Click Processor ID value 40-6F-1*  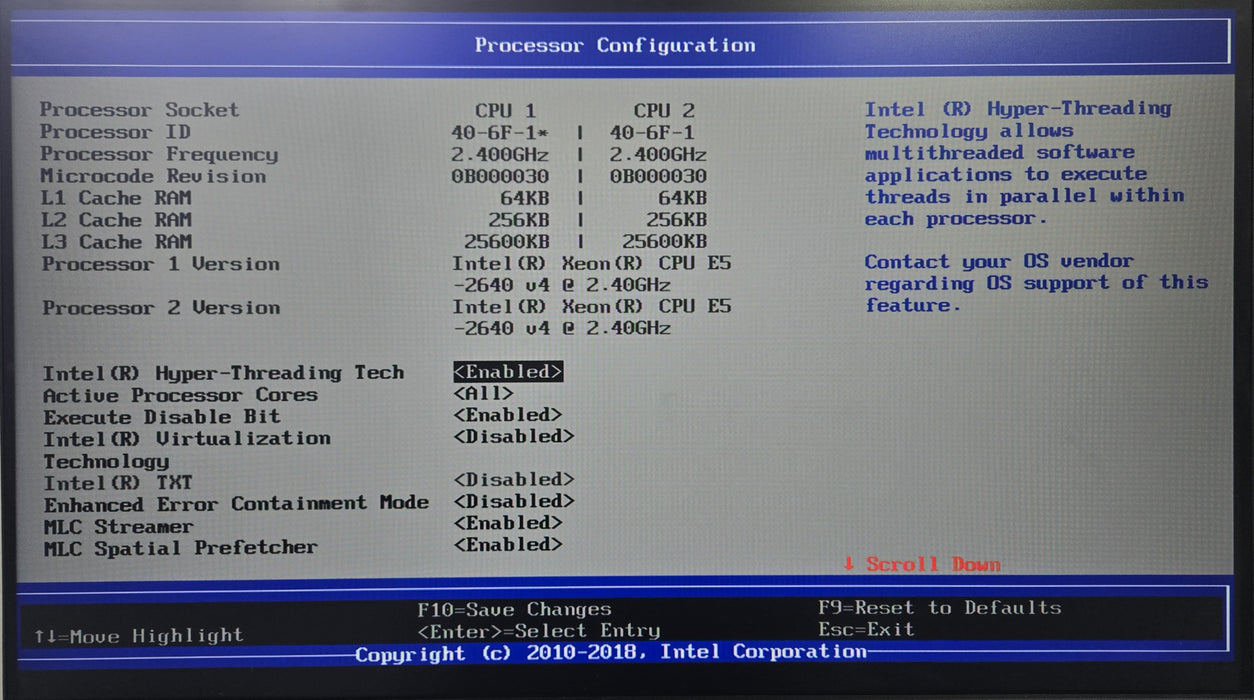(x=499, y=132)
